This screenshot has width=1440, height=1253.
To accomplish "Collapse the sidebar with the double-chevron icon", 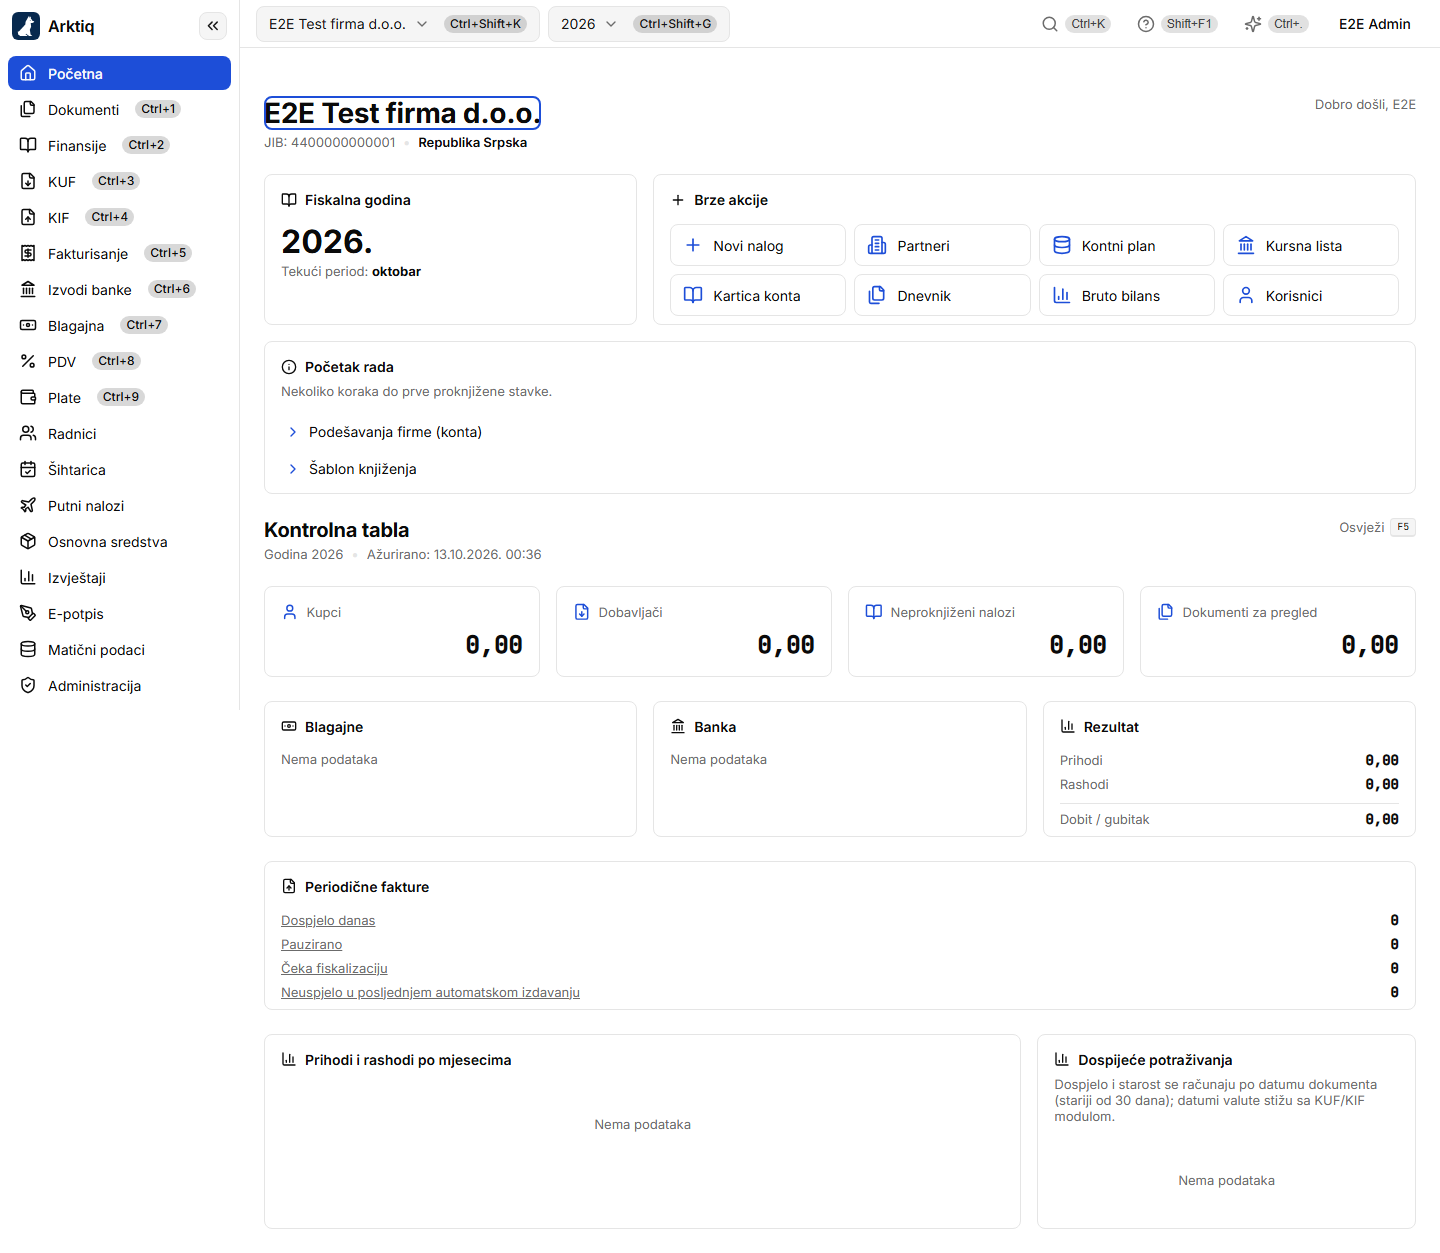I will [x=213, y=26].
